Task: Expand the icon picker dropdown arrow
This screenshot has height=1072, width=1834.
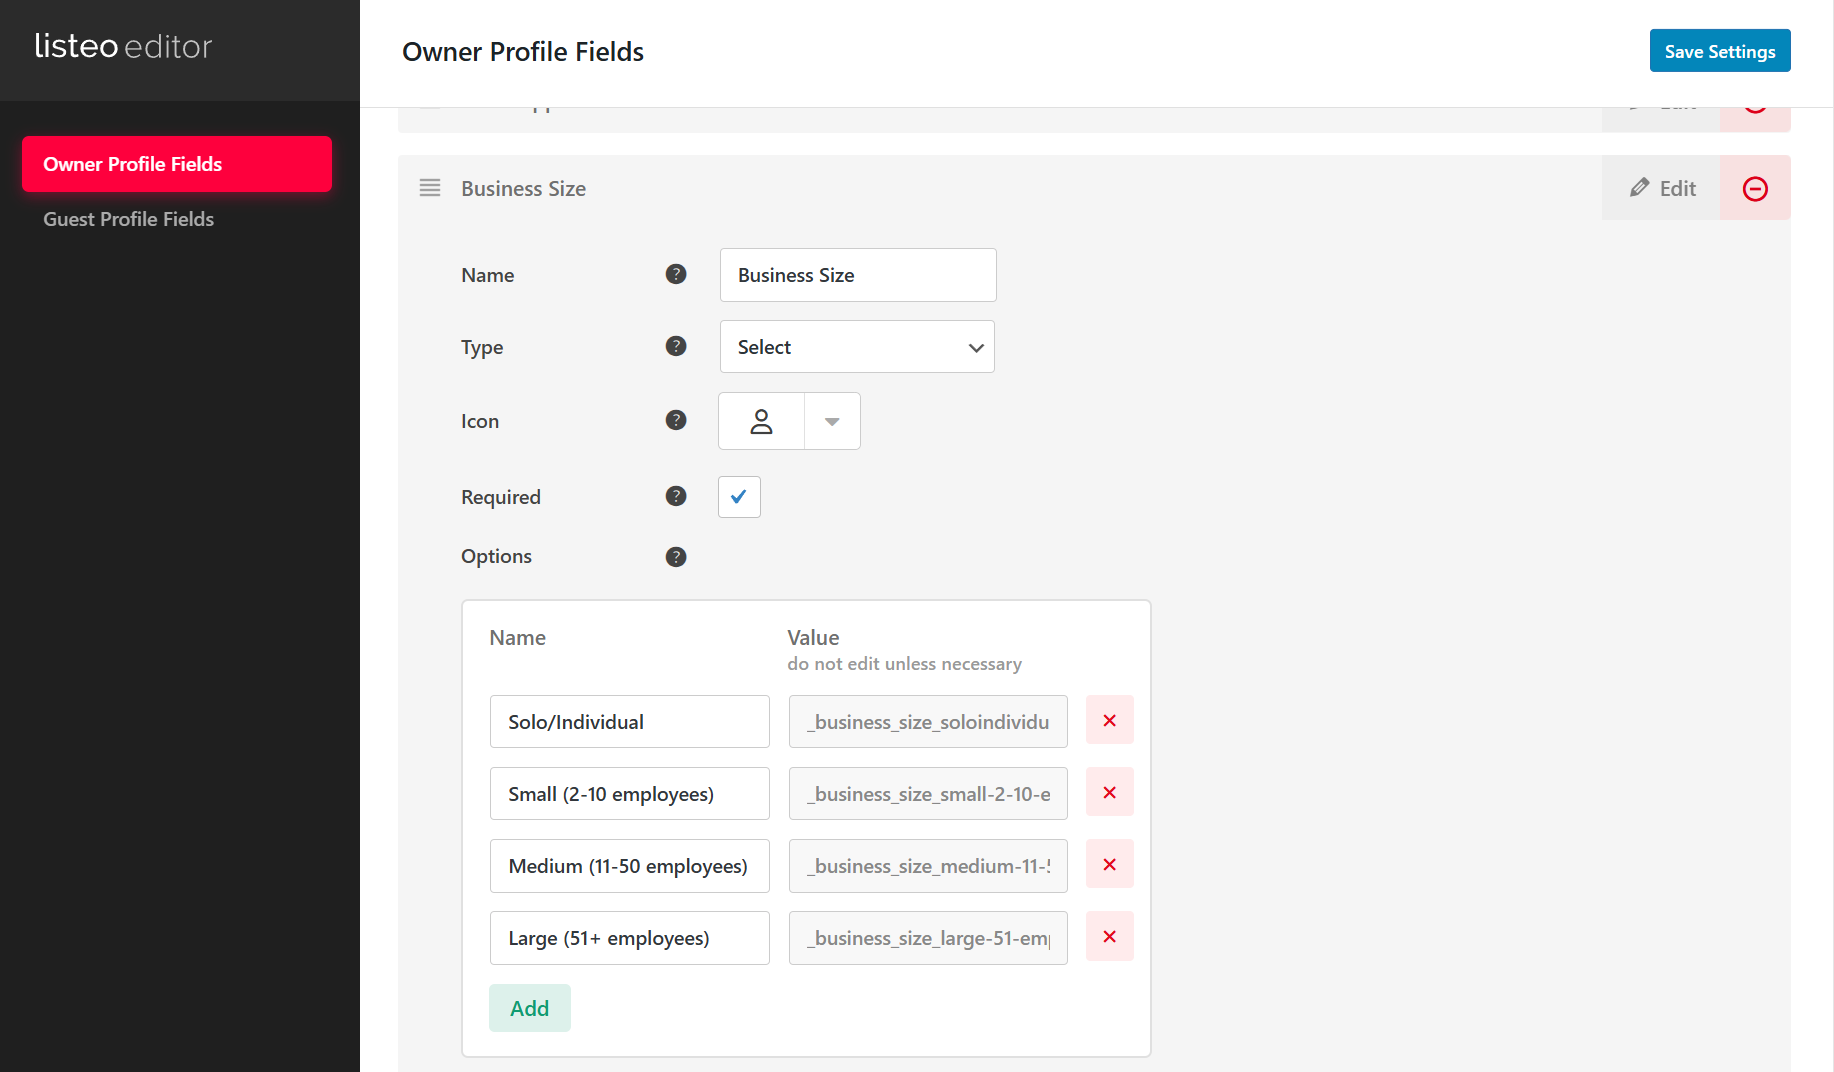Action: [x=832, y=421]
